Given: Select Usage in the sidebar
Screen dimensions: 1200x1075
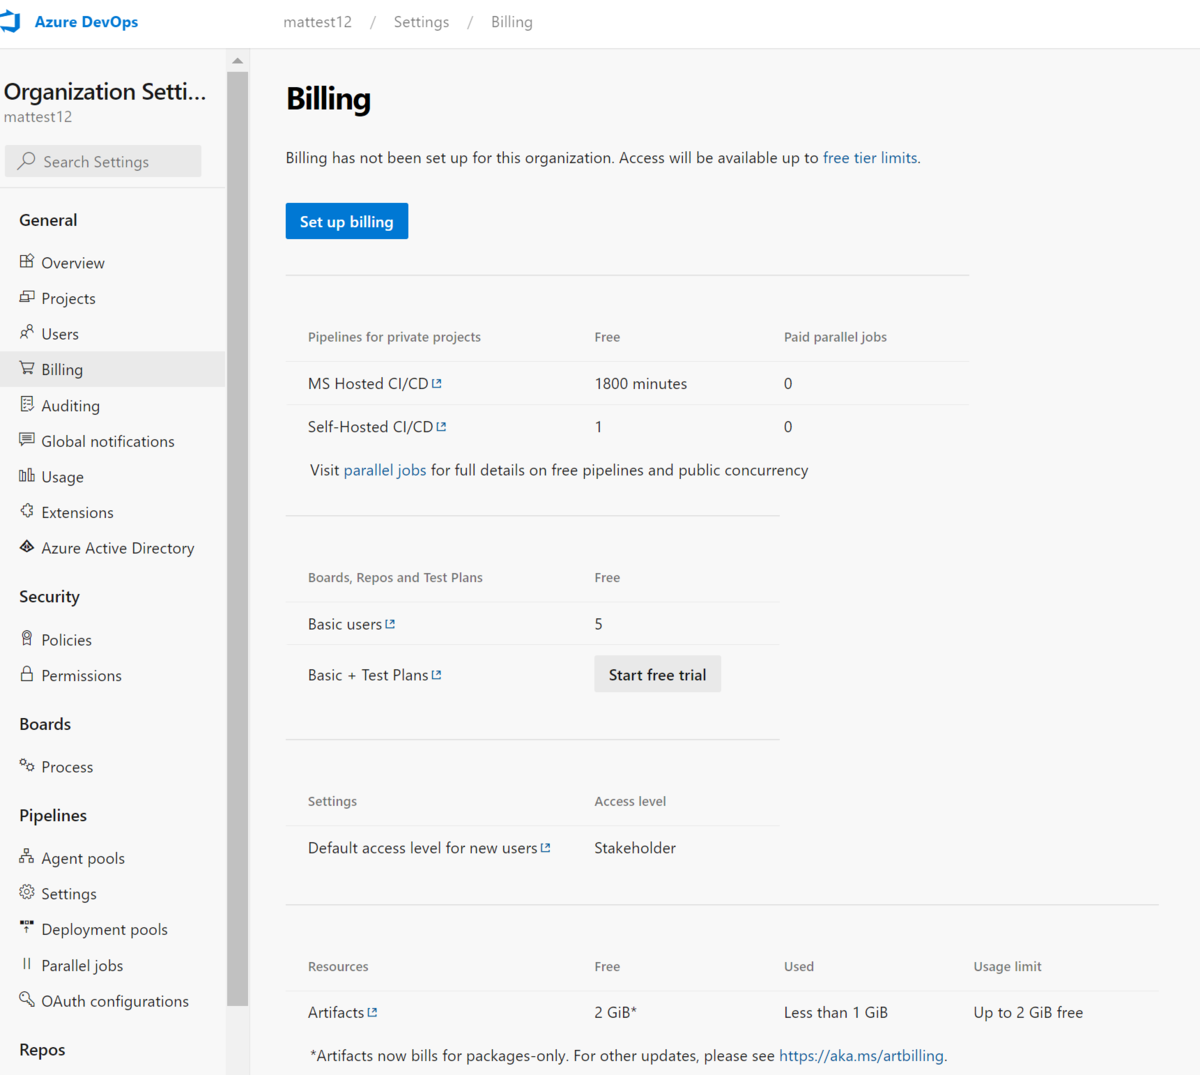Looking at the screenshot, I should pyautogui.click(x=62, y=477).
